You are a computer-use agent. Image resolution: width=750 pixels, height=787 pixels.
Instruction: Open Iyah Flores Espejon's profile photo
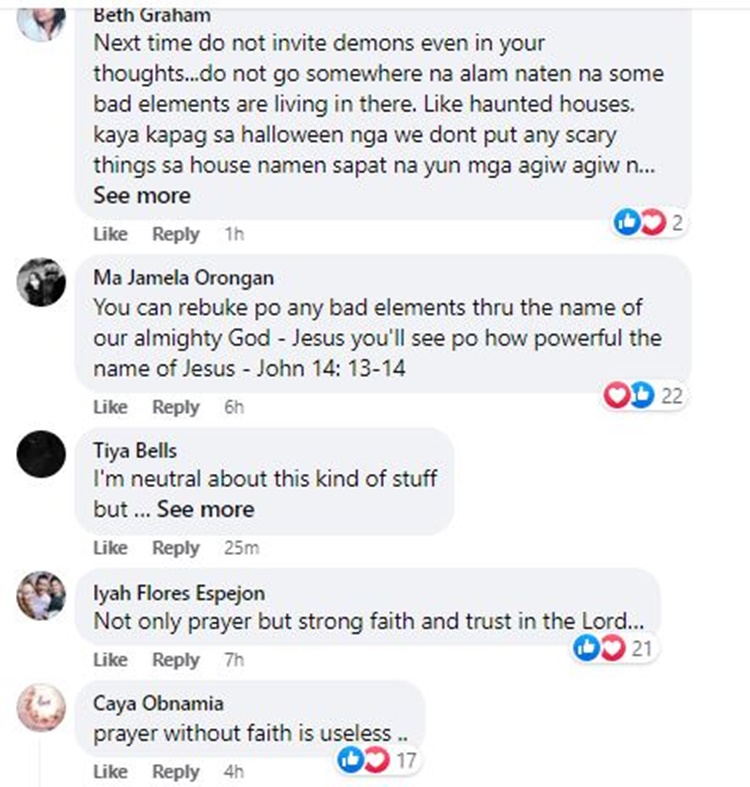[41, 596]
